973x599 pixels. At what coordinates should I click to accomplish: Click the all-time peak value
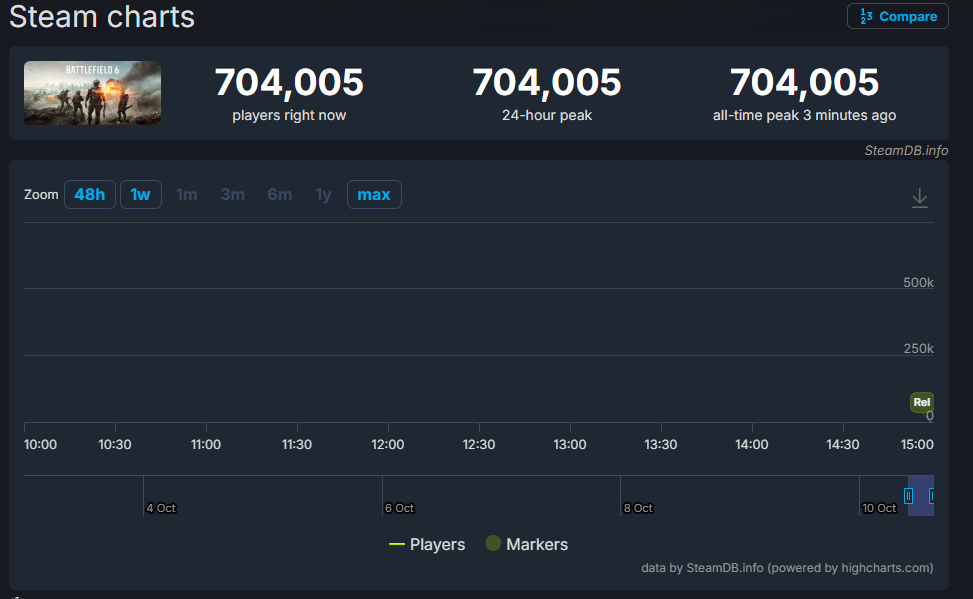804,82
